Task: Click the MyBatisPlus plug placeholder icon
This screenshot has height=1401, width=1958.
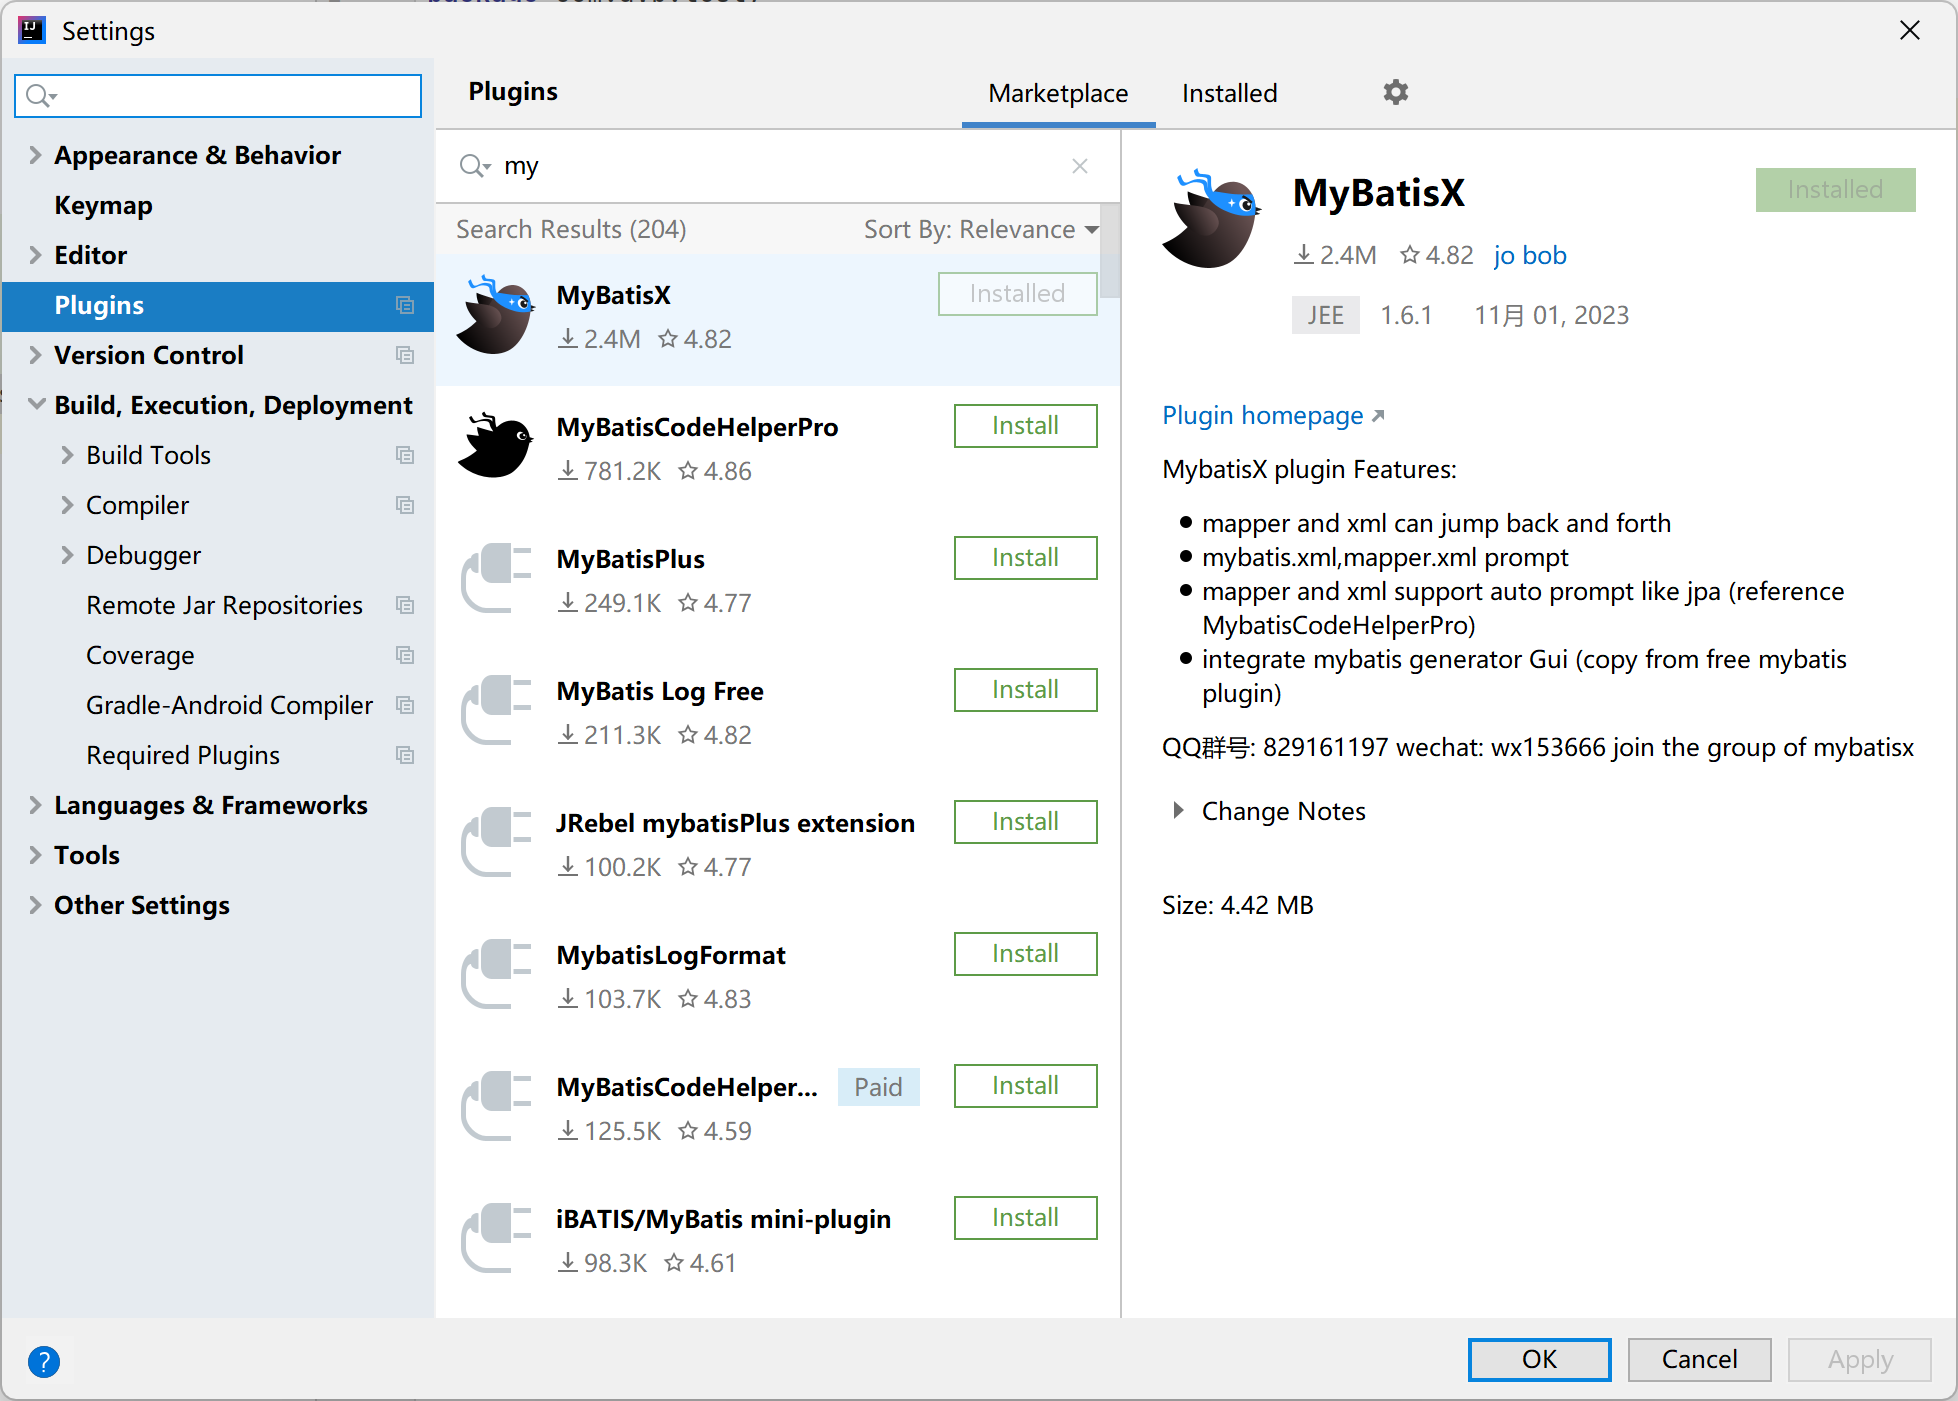Action: coord(496,578)
